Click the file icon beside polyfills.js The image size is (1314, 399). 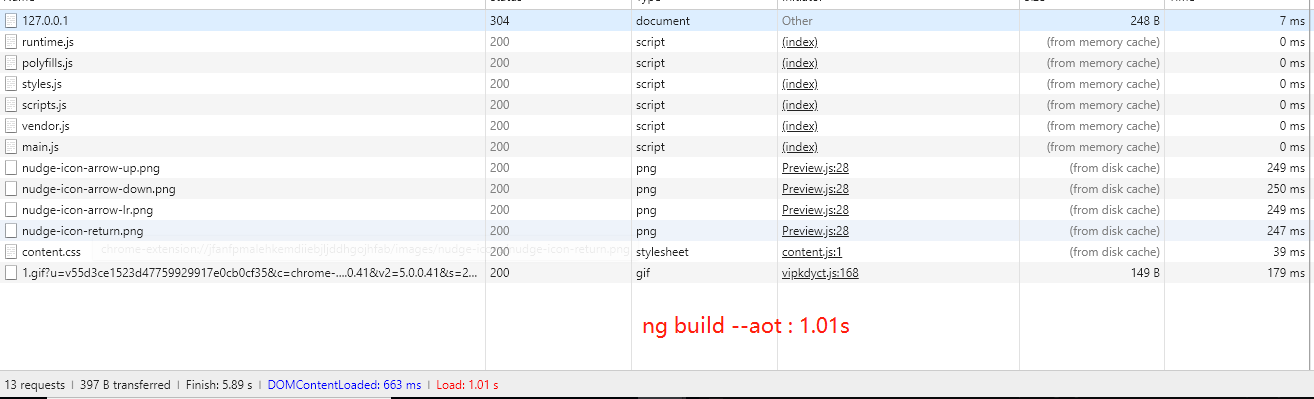point(11,63)
